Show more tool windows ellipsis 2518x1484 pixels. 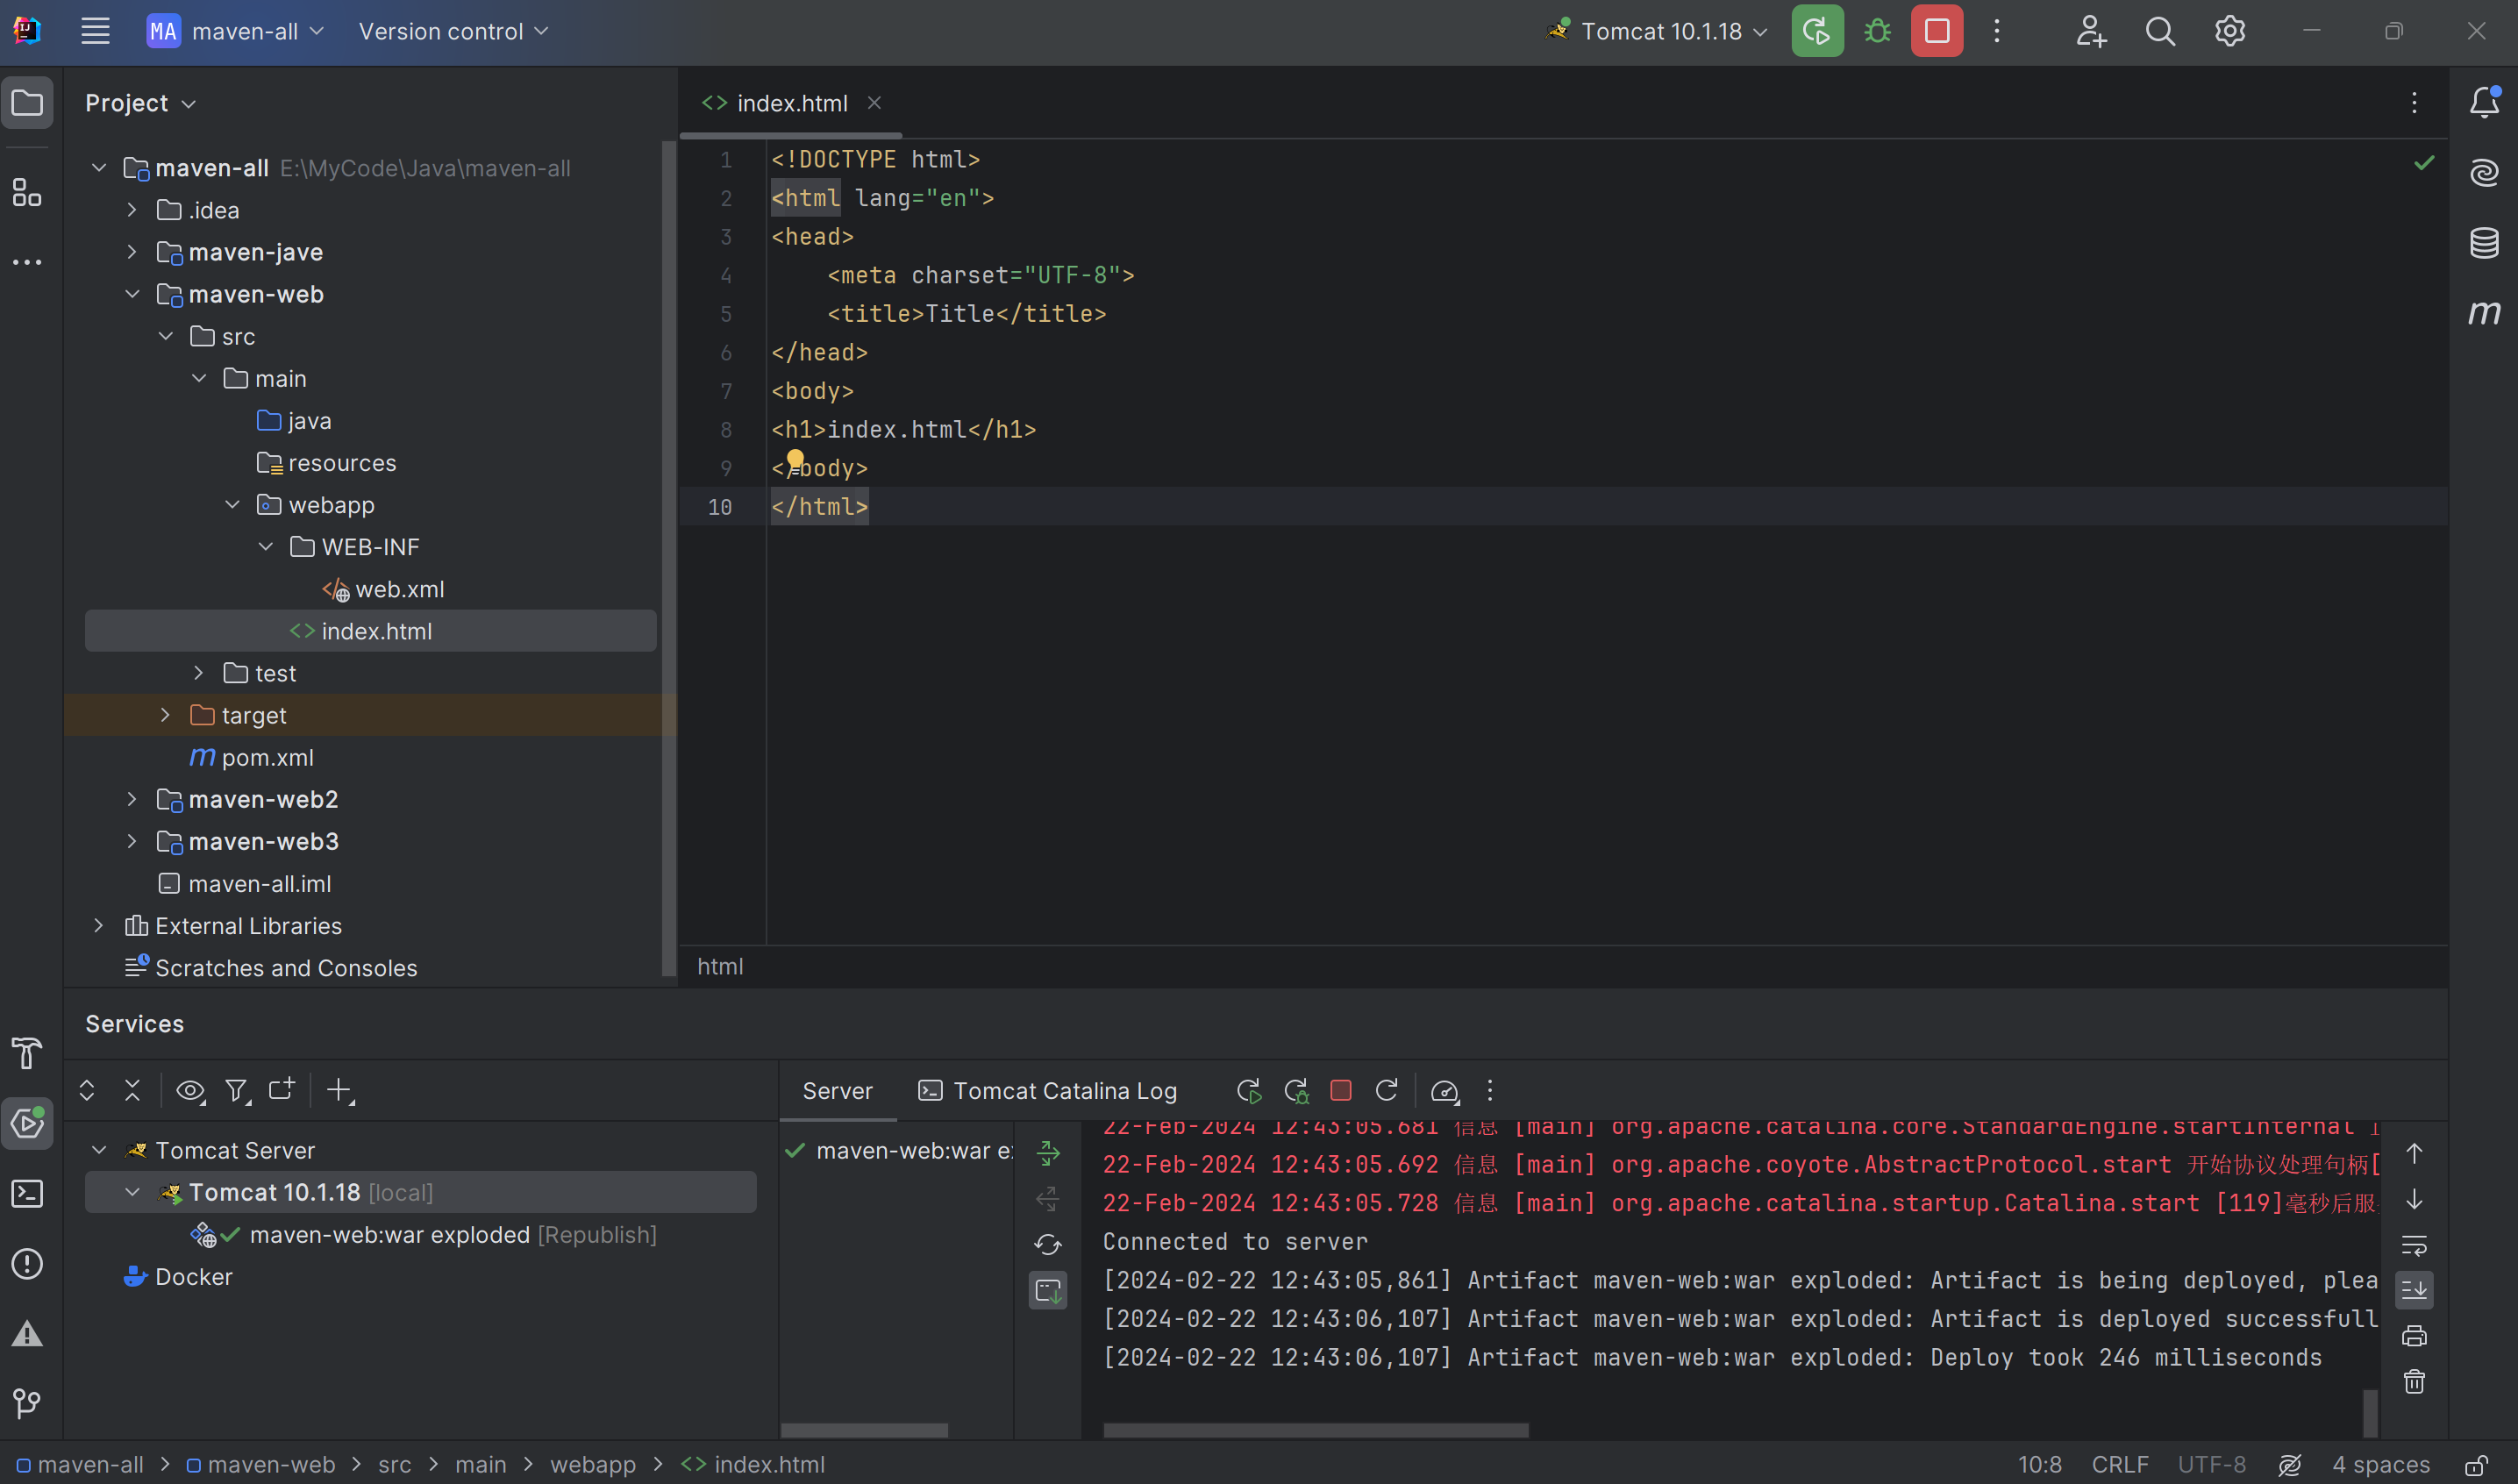coord(27,262)
